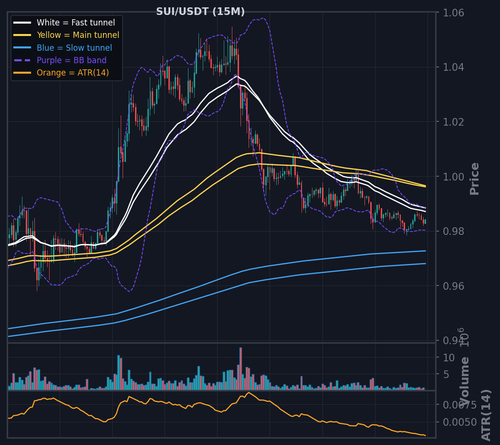500x445 pixels.
Task: Click the 1.04 price axis label
Action: click(453, 67)
